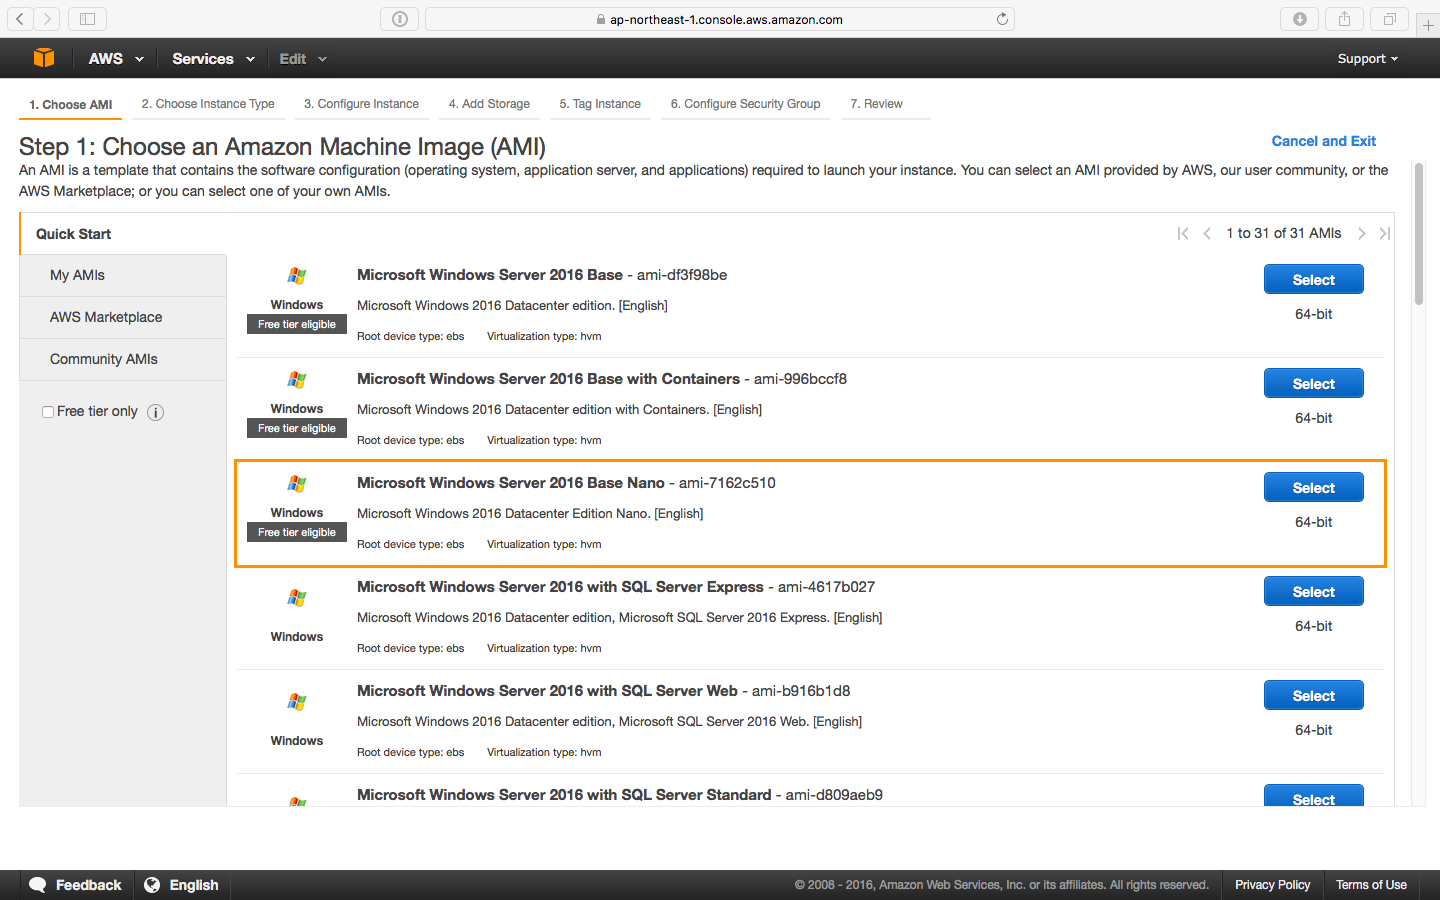
Task: Click the Cancel and Exit link
Action: [x=1323, y=141]
